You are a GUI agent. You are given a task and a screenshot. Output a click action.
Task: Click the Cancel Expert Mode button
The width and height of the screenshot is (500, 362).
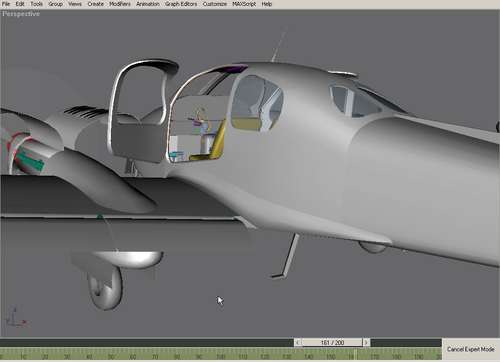pyautogui.click(x=471, y=349)
